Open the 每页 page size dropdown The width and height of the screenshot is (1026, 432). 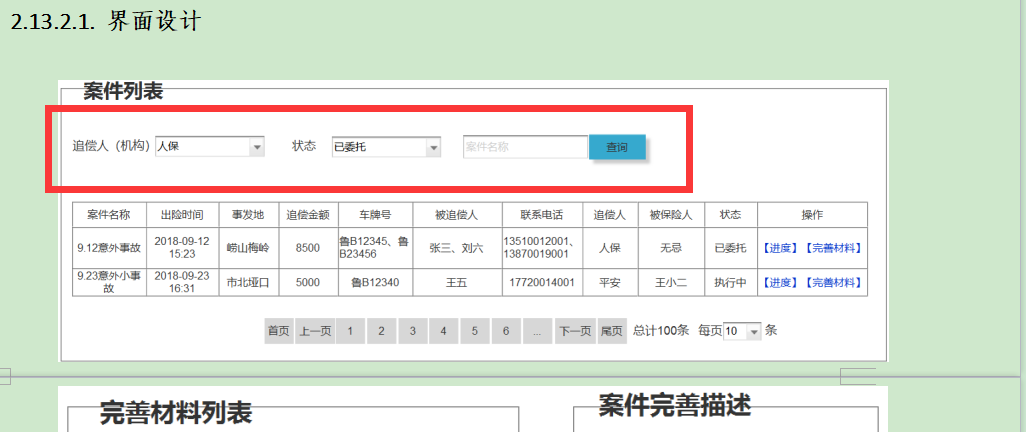click(x=742, y=331)
